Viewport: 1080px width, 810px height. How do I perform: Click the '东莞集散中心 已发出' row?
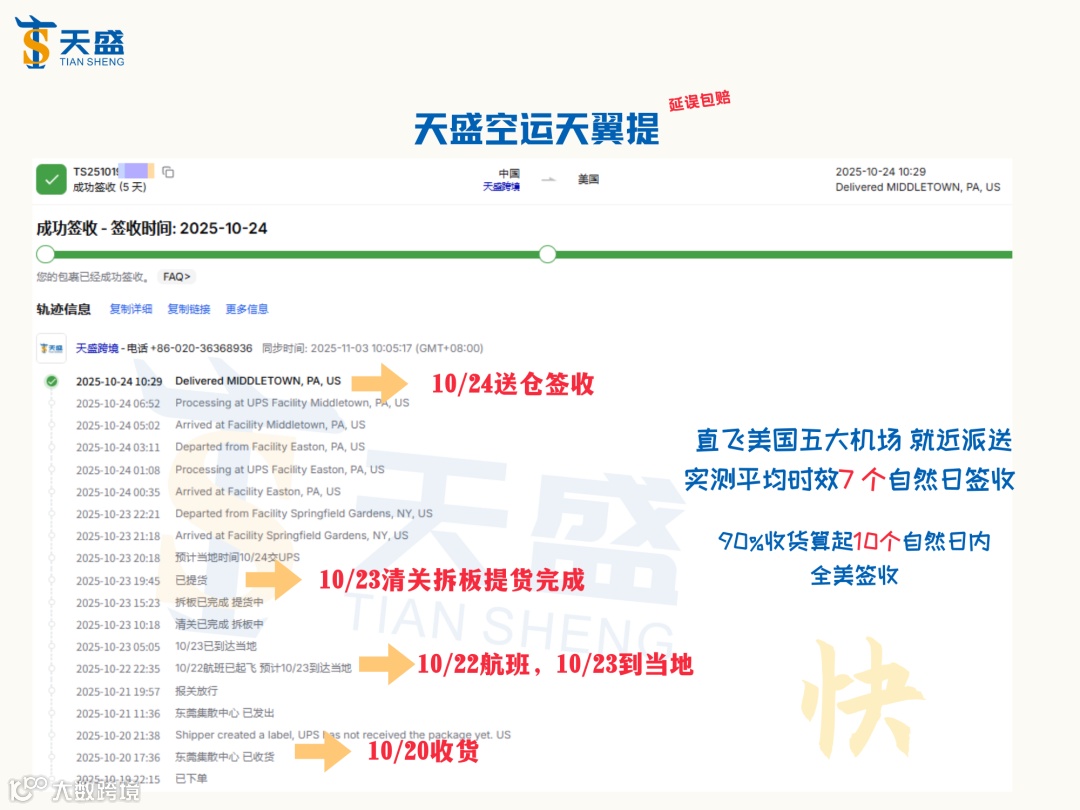coord(175,714)
